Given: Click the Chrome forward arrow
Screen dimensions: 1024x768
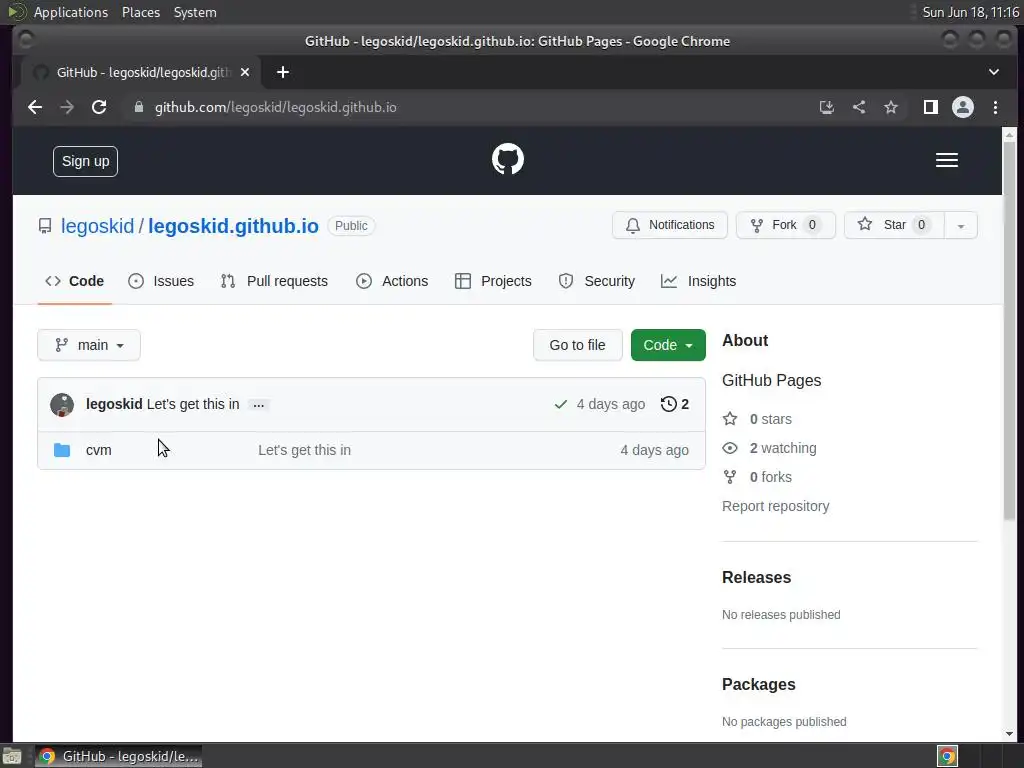Looking at the screenshot, I should [x=67, y=107].
